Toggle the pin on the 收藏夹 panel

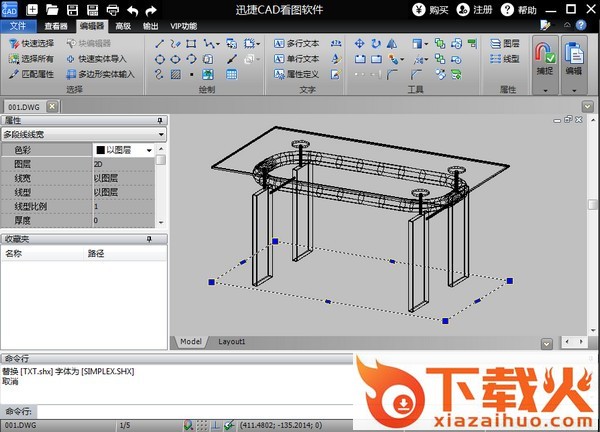pos(149,240)
